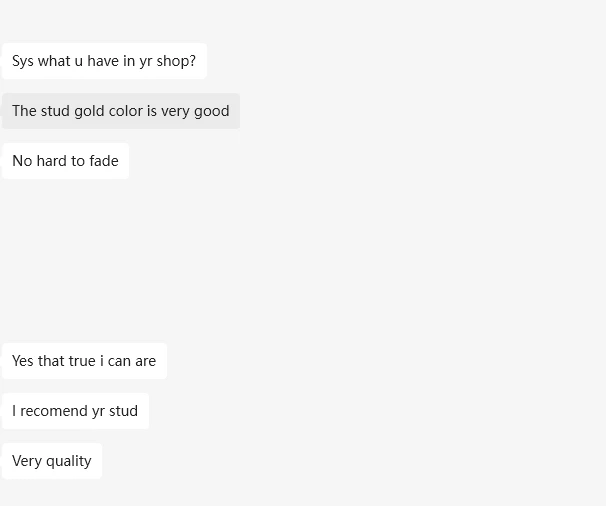Select the highlighted "stud gold color" message
The width and height of the screenshot is (606, 506).
120,111
